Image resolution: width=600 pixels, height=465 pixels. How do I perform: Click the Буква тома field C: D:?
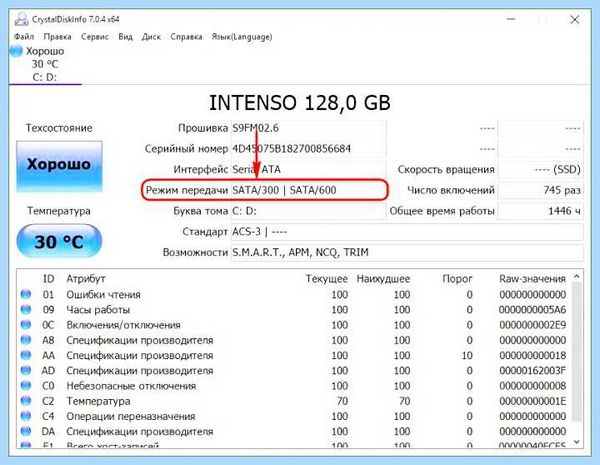308,211
